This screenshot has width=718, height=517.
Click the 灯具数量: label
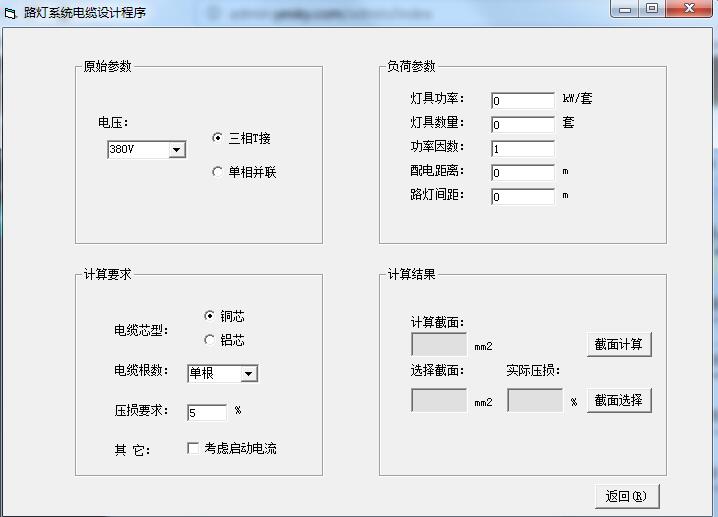pyautogui.click(x=437, y=122)
